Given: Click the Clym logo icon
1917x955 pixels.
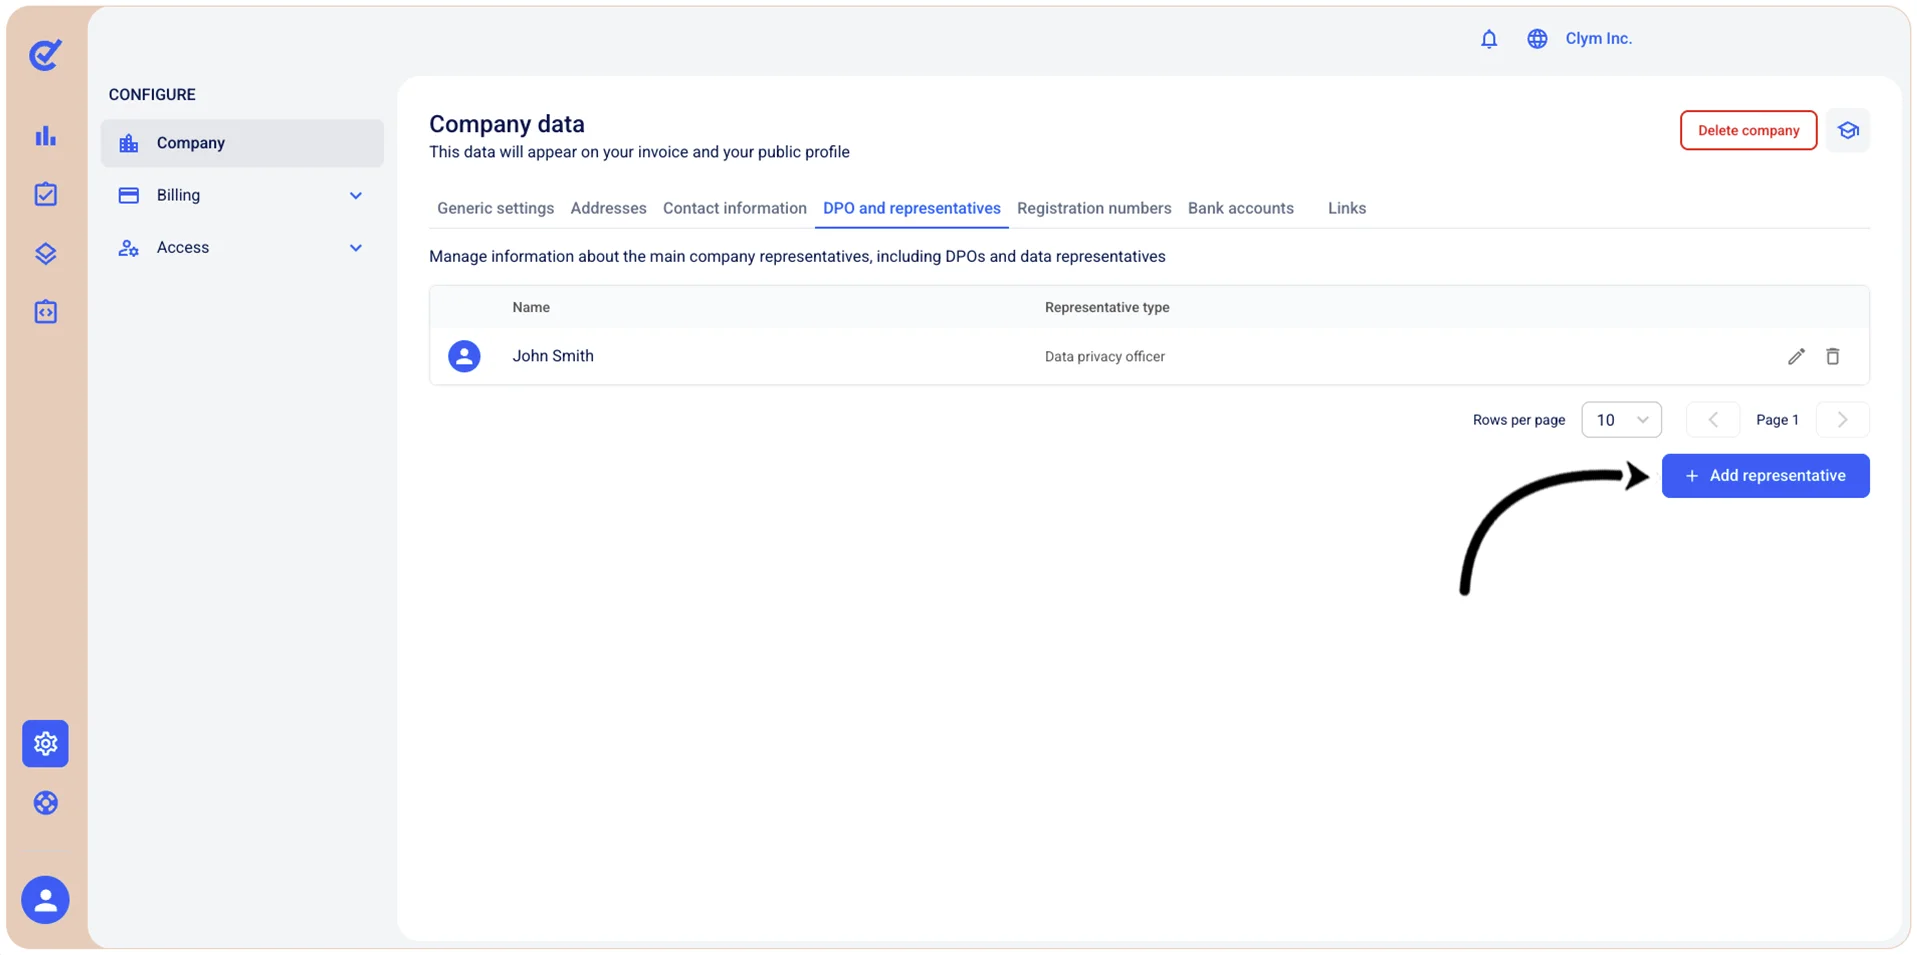Looking at the screenshot, I should [x=45, y=54].
